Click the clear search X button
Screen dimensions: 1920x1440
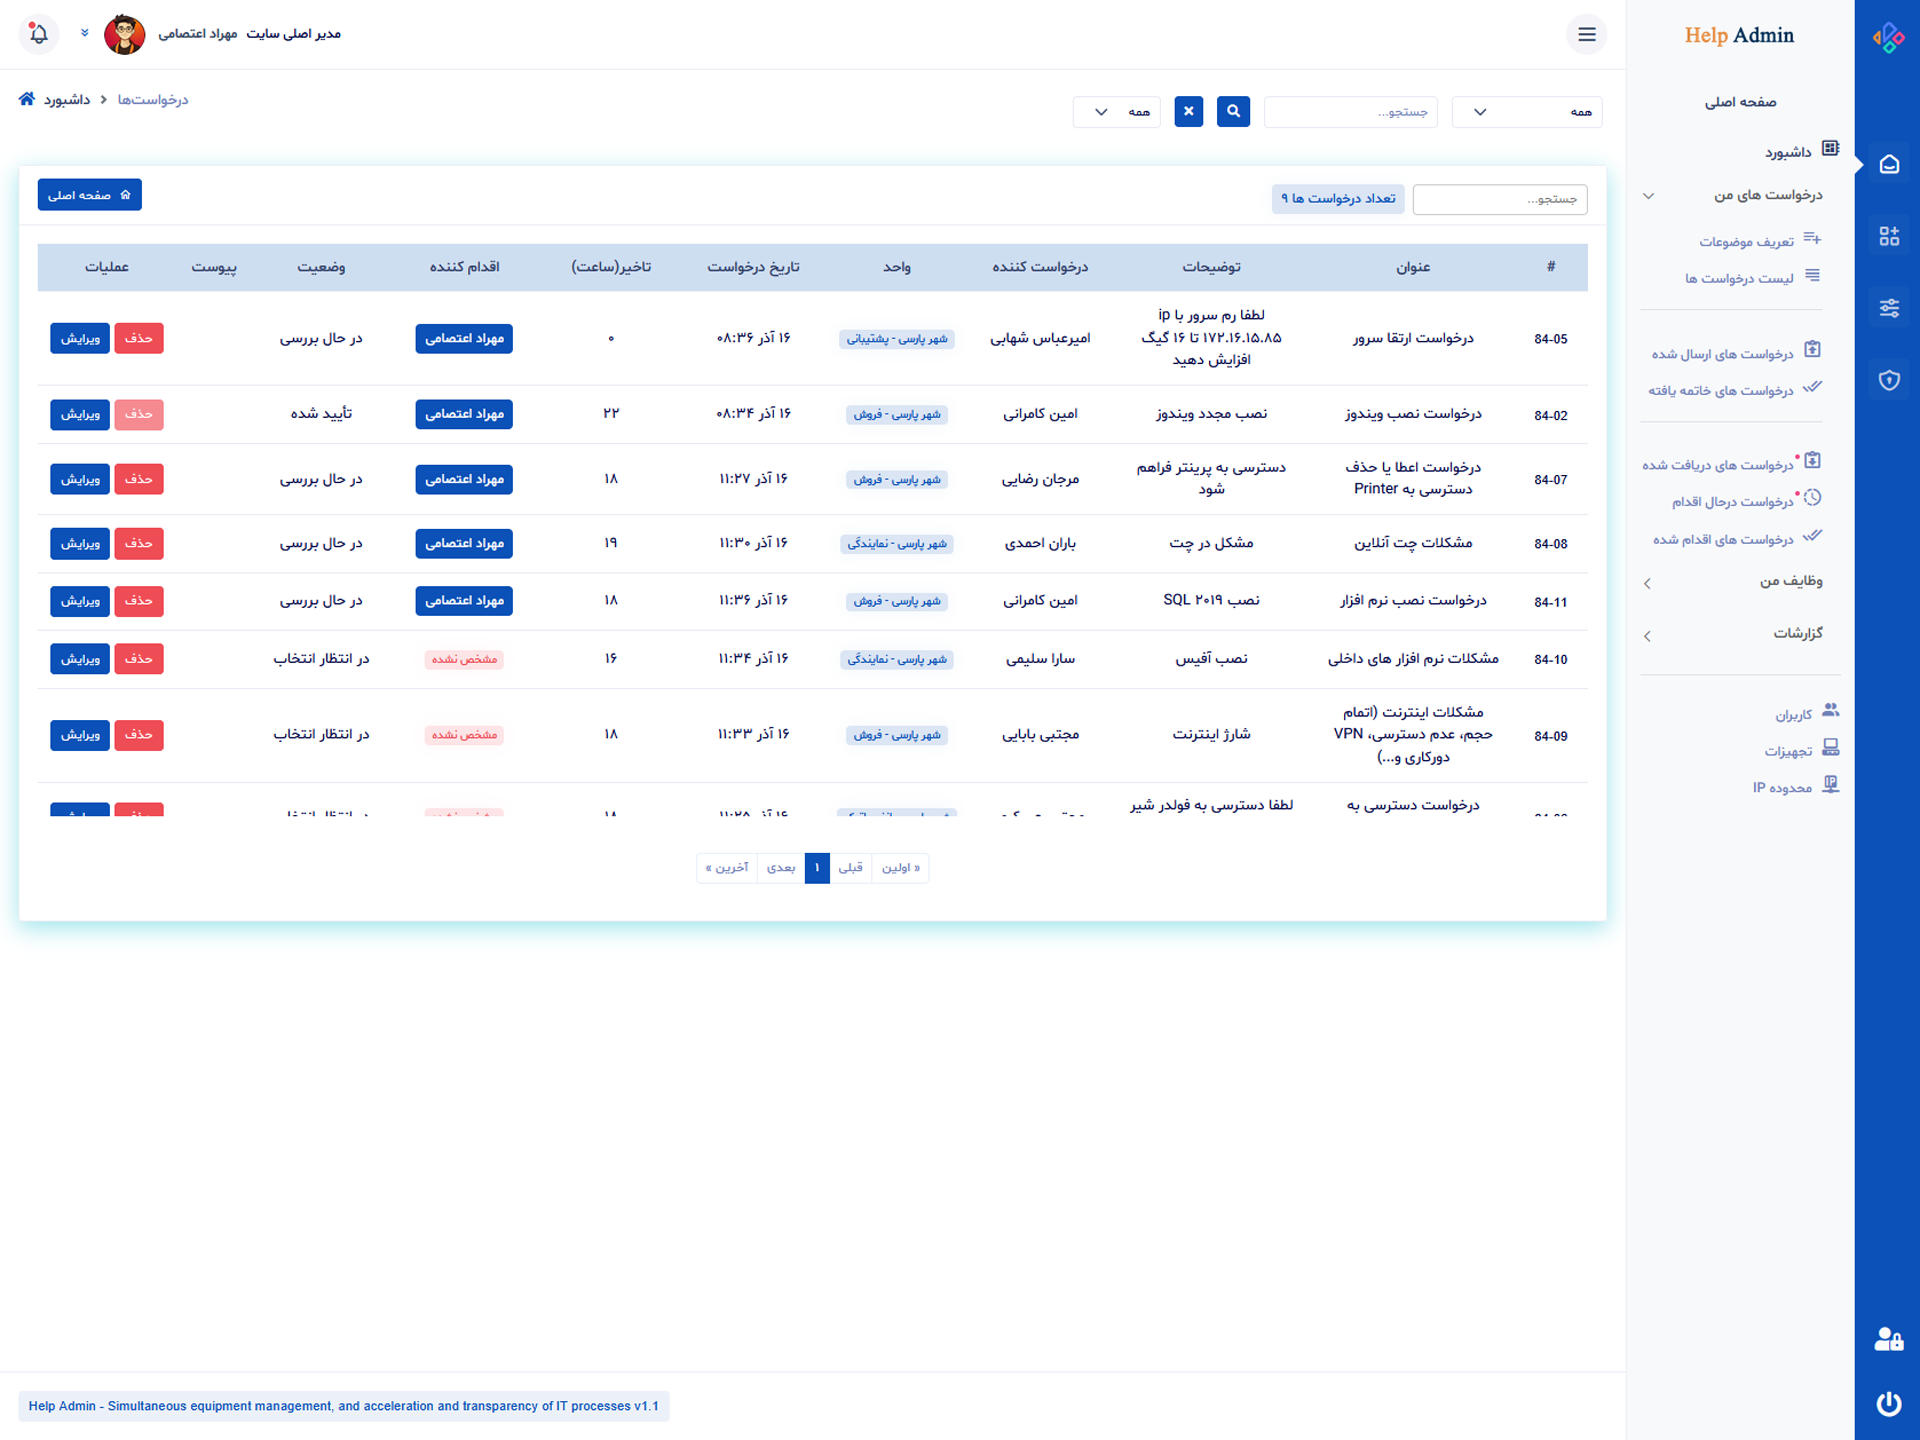(x=1188, y=112)
